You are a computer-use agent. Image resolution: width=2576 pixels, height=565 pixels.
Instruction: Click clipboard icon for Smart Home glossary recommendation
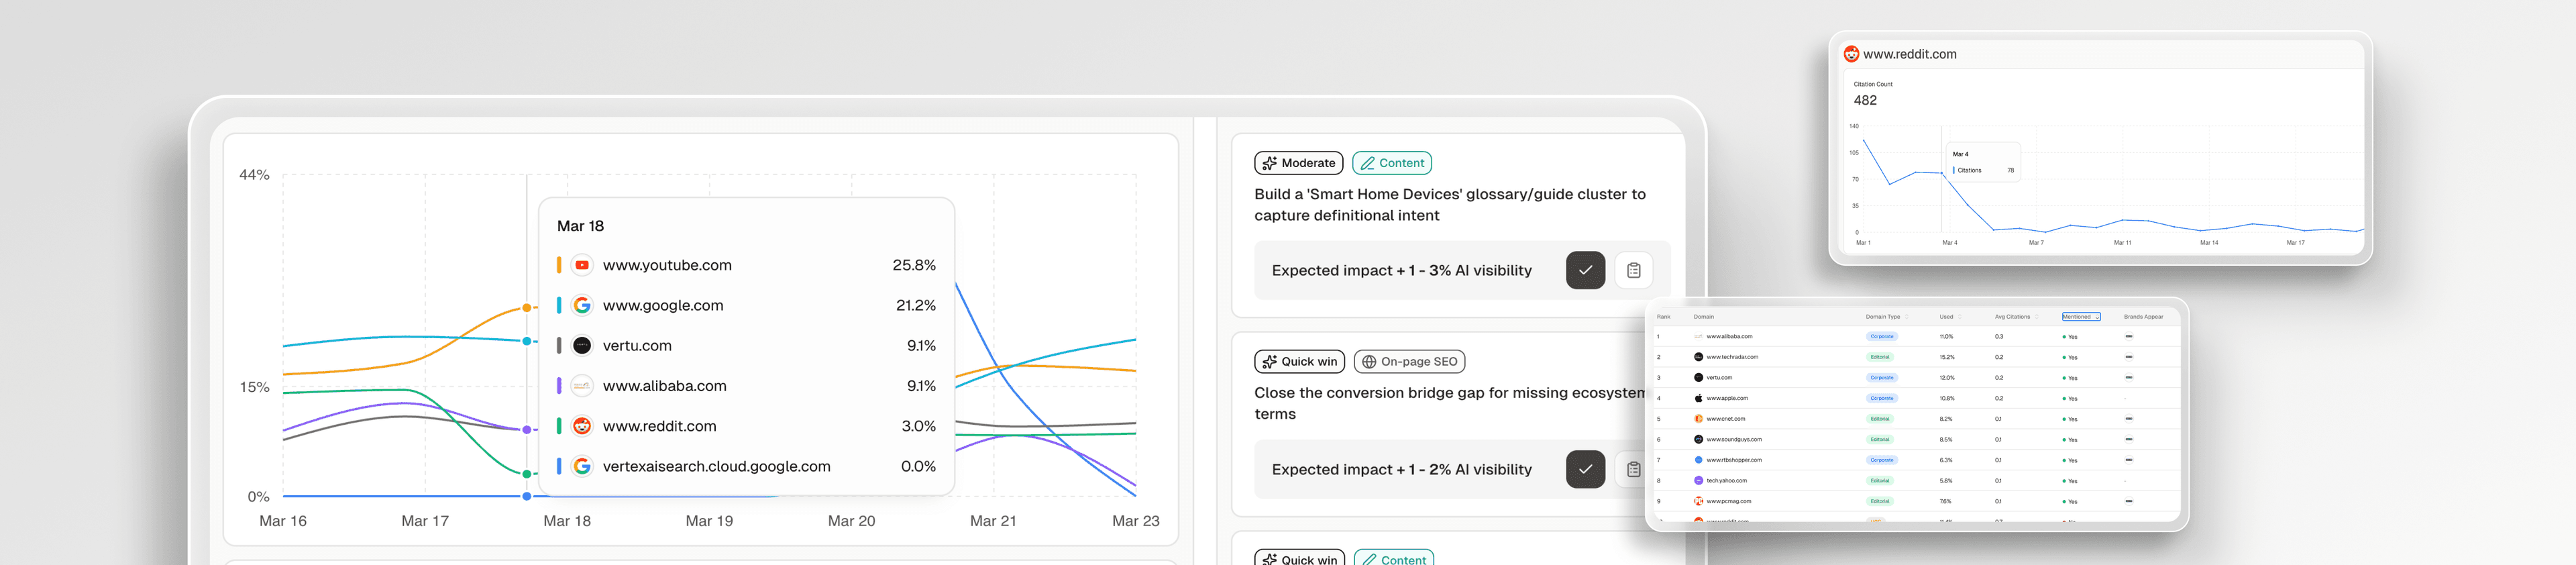1633,270
